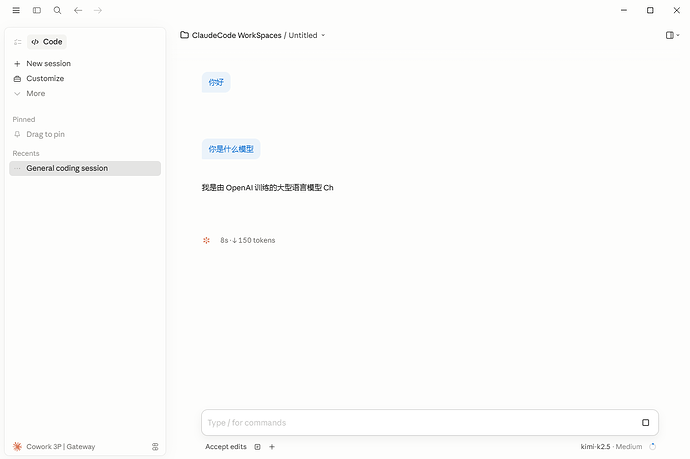Stop generation with square button
690x459 pixels.
click(x=646, y=422)
